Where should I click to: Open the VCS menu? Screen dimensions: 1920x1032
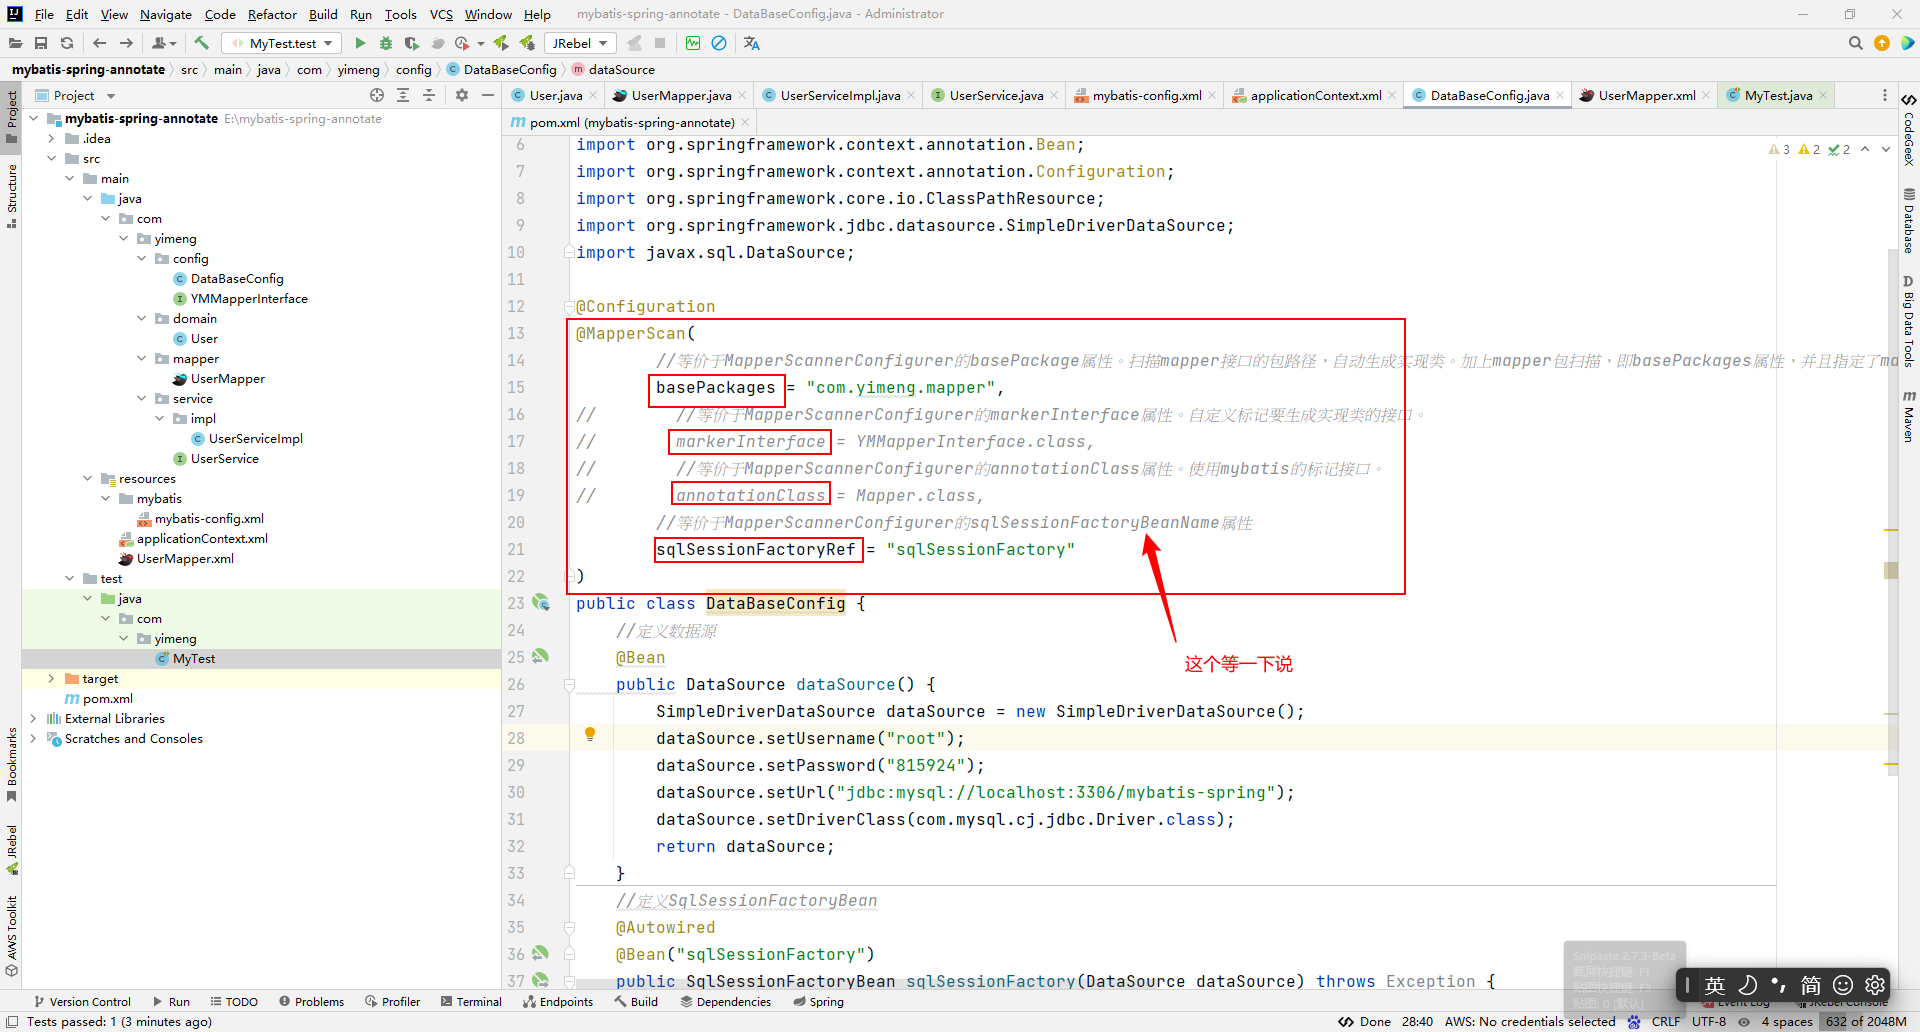(441, 14)
